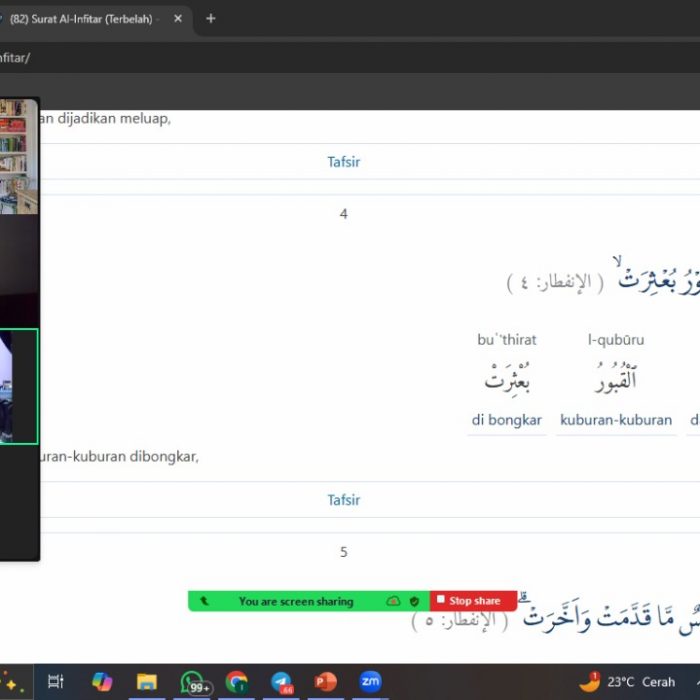
Task: Open Telegram from the taskbar
Action: [282, 682]
